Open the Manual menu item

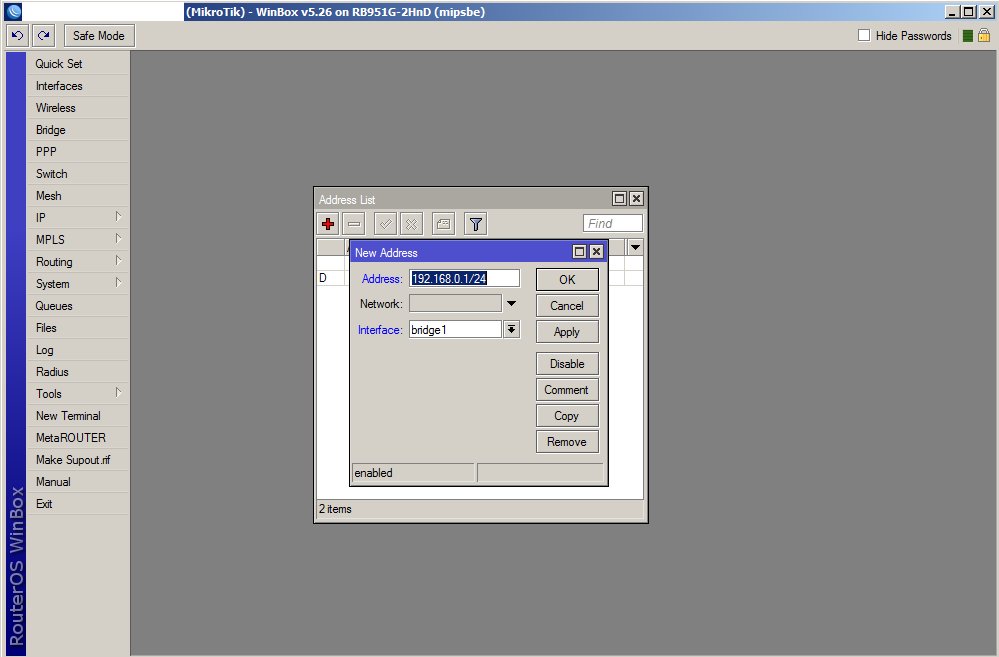tap(78, 482)
